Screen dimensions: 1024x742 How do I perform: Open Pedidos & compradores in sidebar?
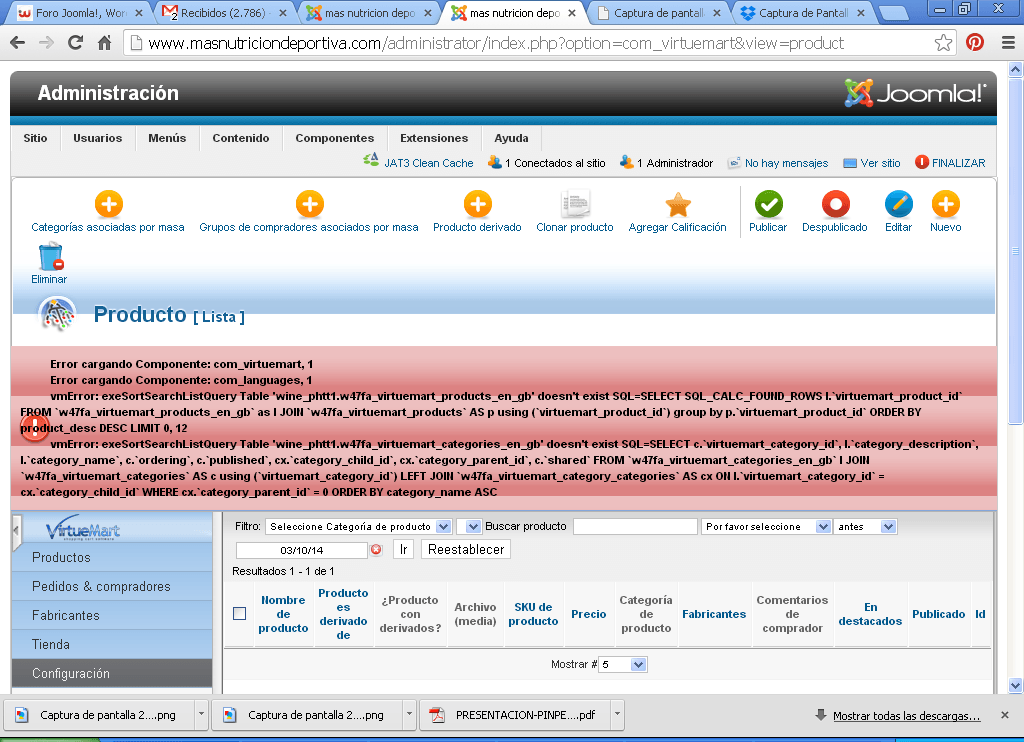(x=112, y=587)
